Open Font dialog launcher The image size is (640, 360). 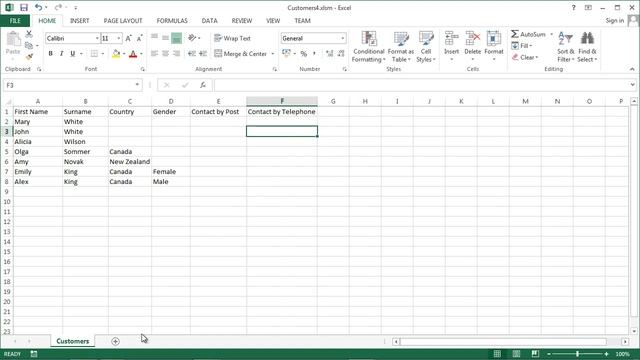click(x=142, y=69)
